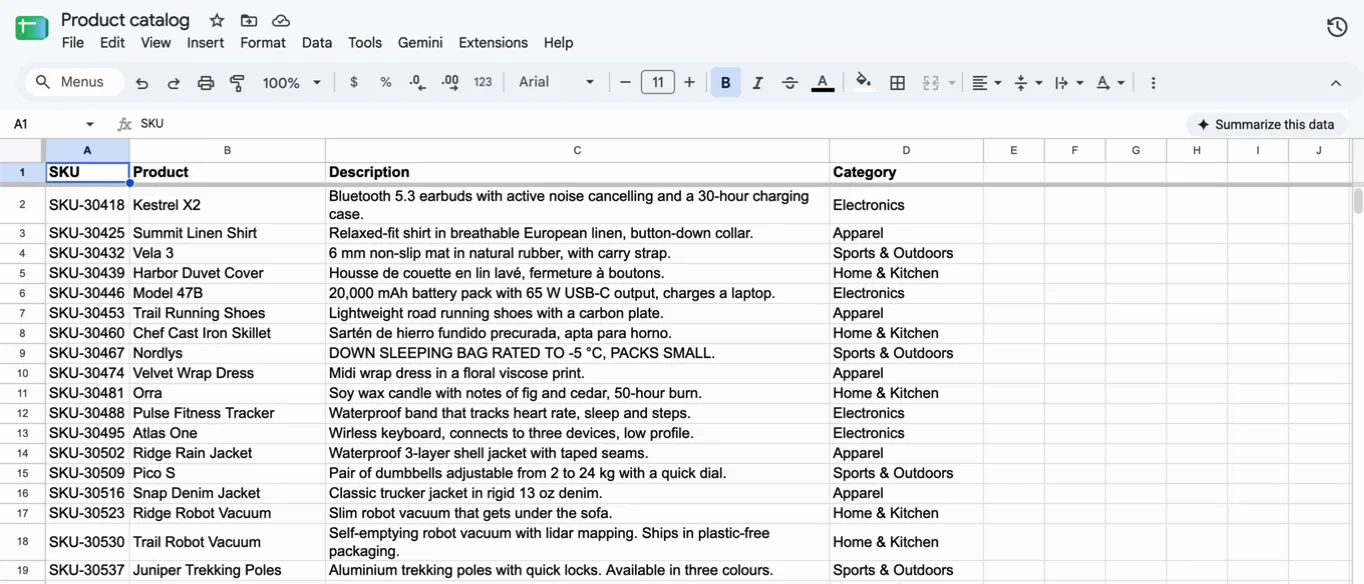Toggle bold formatting
Image resolution: width=1364 pixels, height=584 pixels.
[726, 83]
